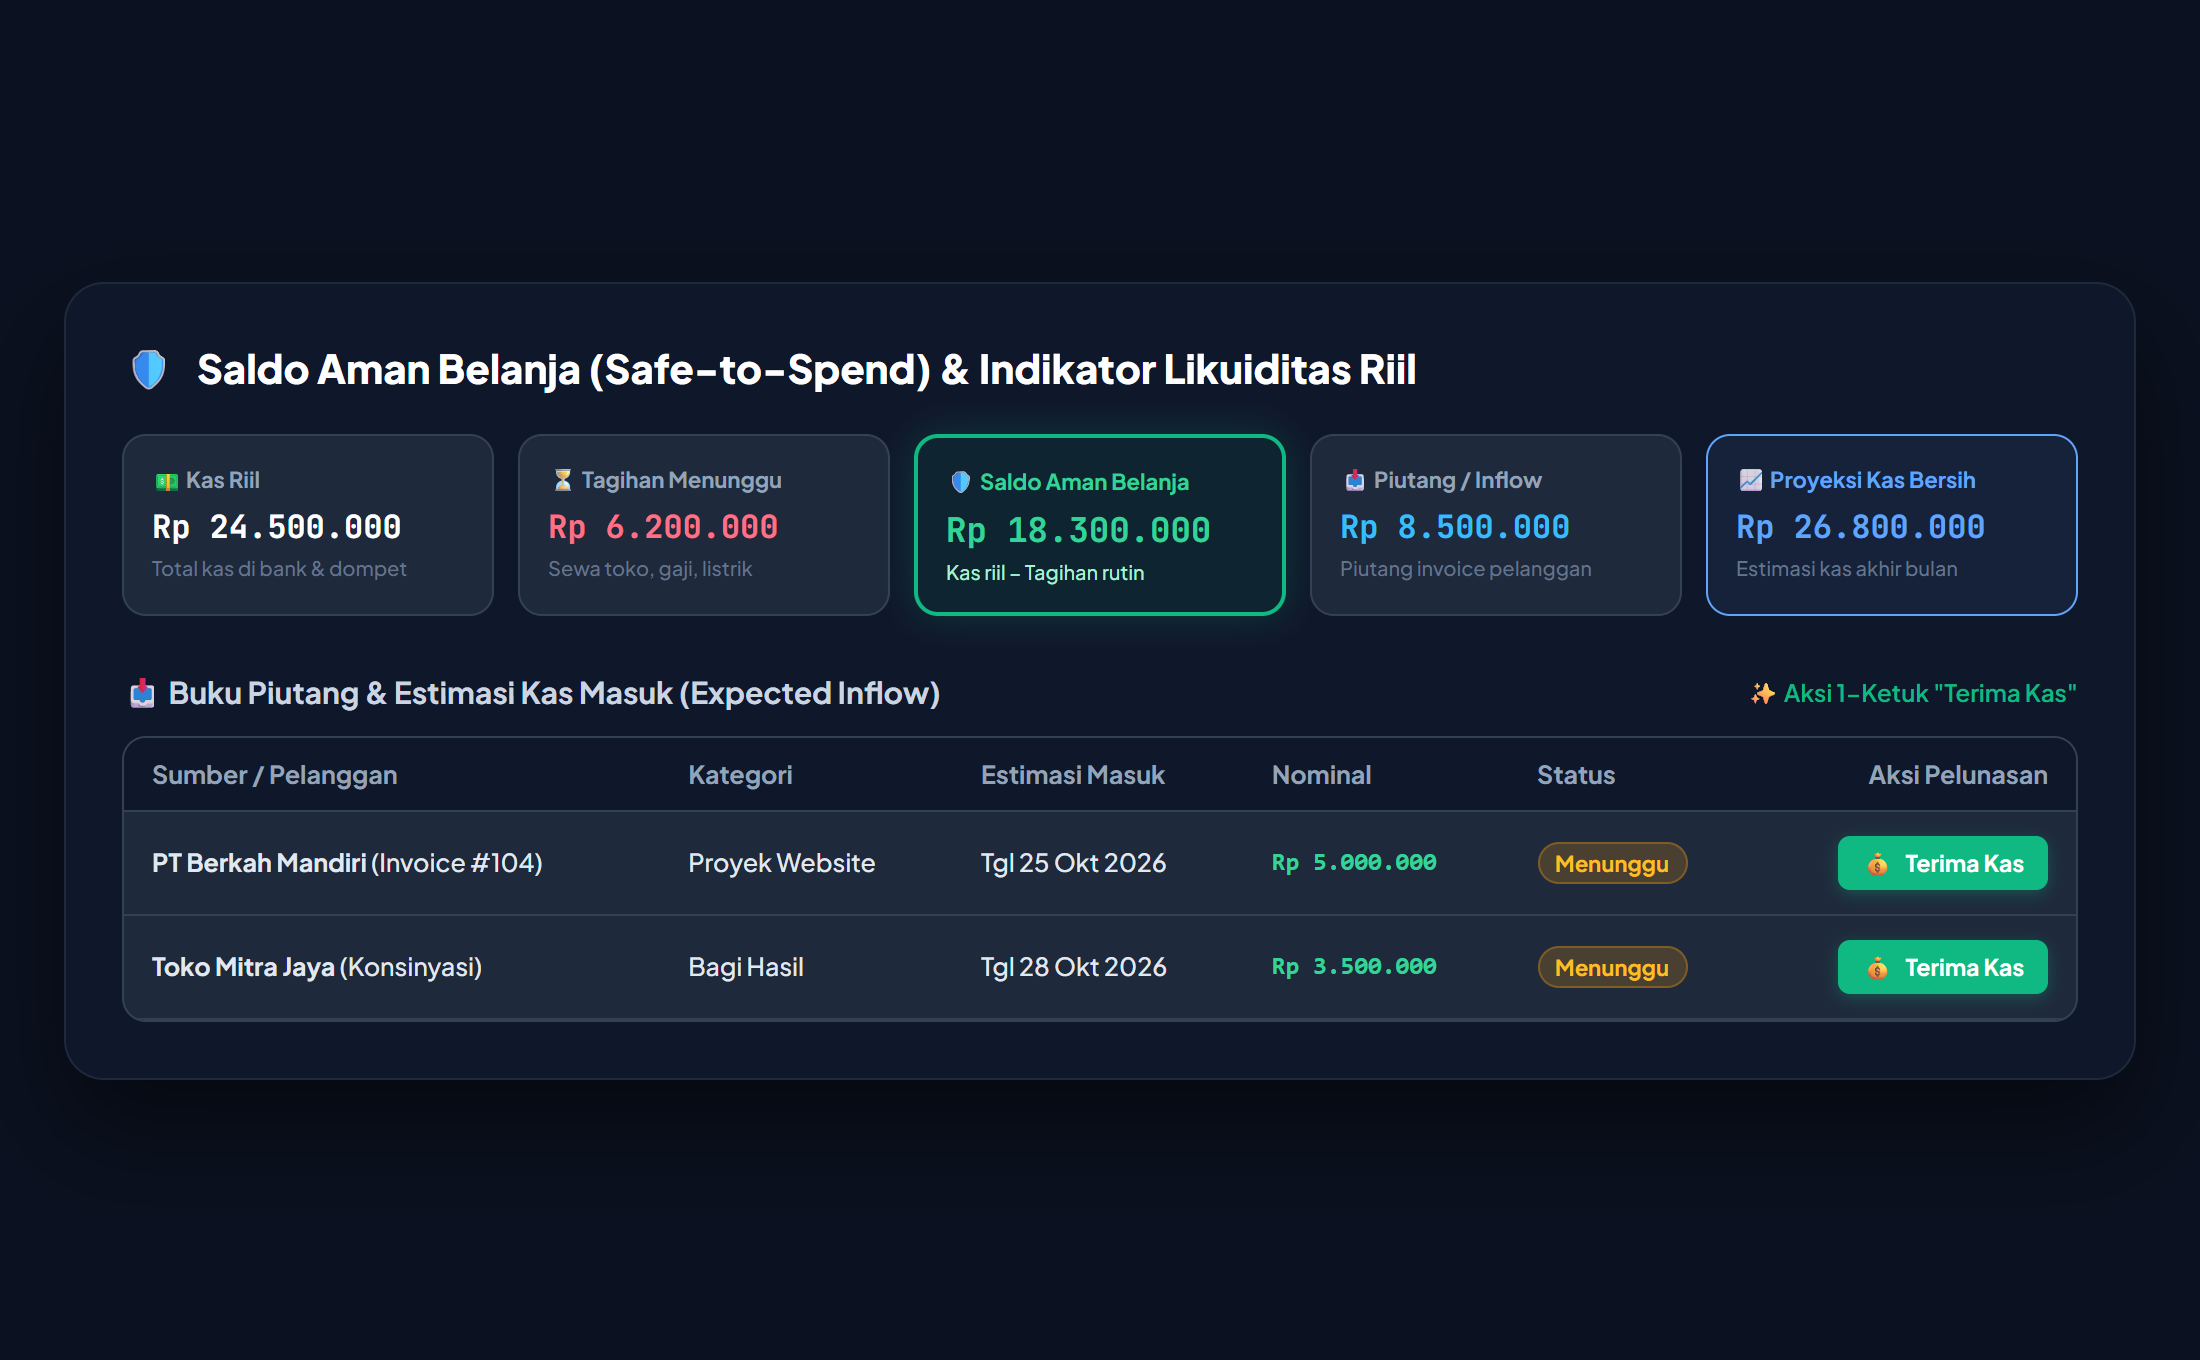2200x1360 pixels.
Task: Click the hourglass icon next to Tagihan Menunggu
Action: click(x=562, y=480)
